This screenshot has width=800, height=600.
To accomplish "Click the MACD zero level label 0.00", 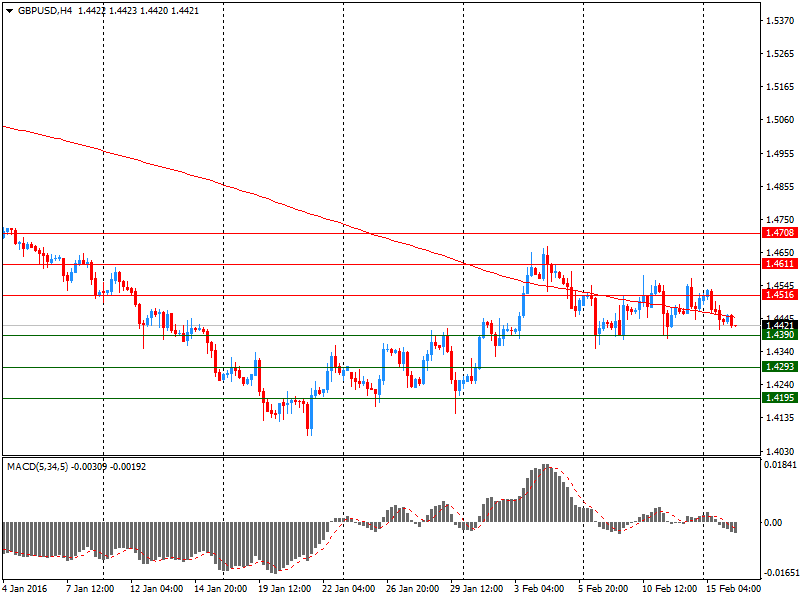I will tap(773, 522).
